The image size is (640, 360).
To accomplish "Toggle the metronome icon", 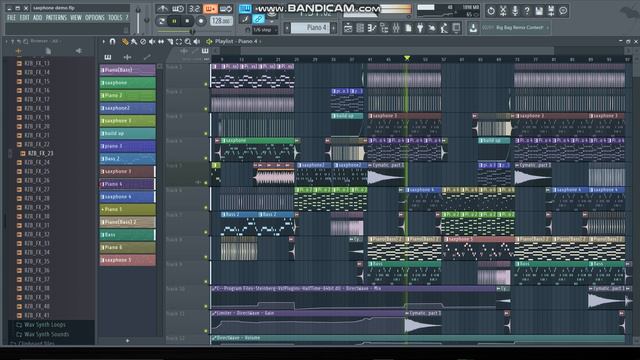I will point(162,9).
